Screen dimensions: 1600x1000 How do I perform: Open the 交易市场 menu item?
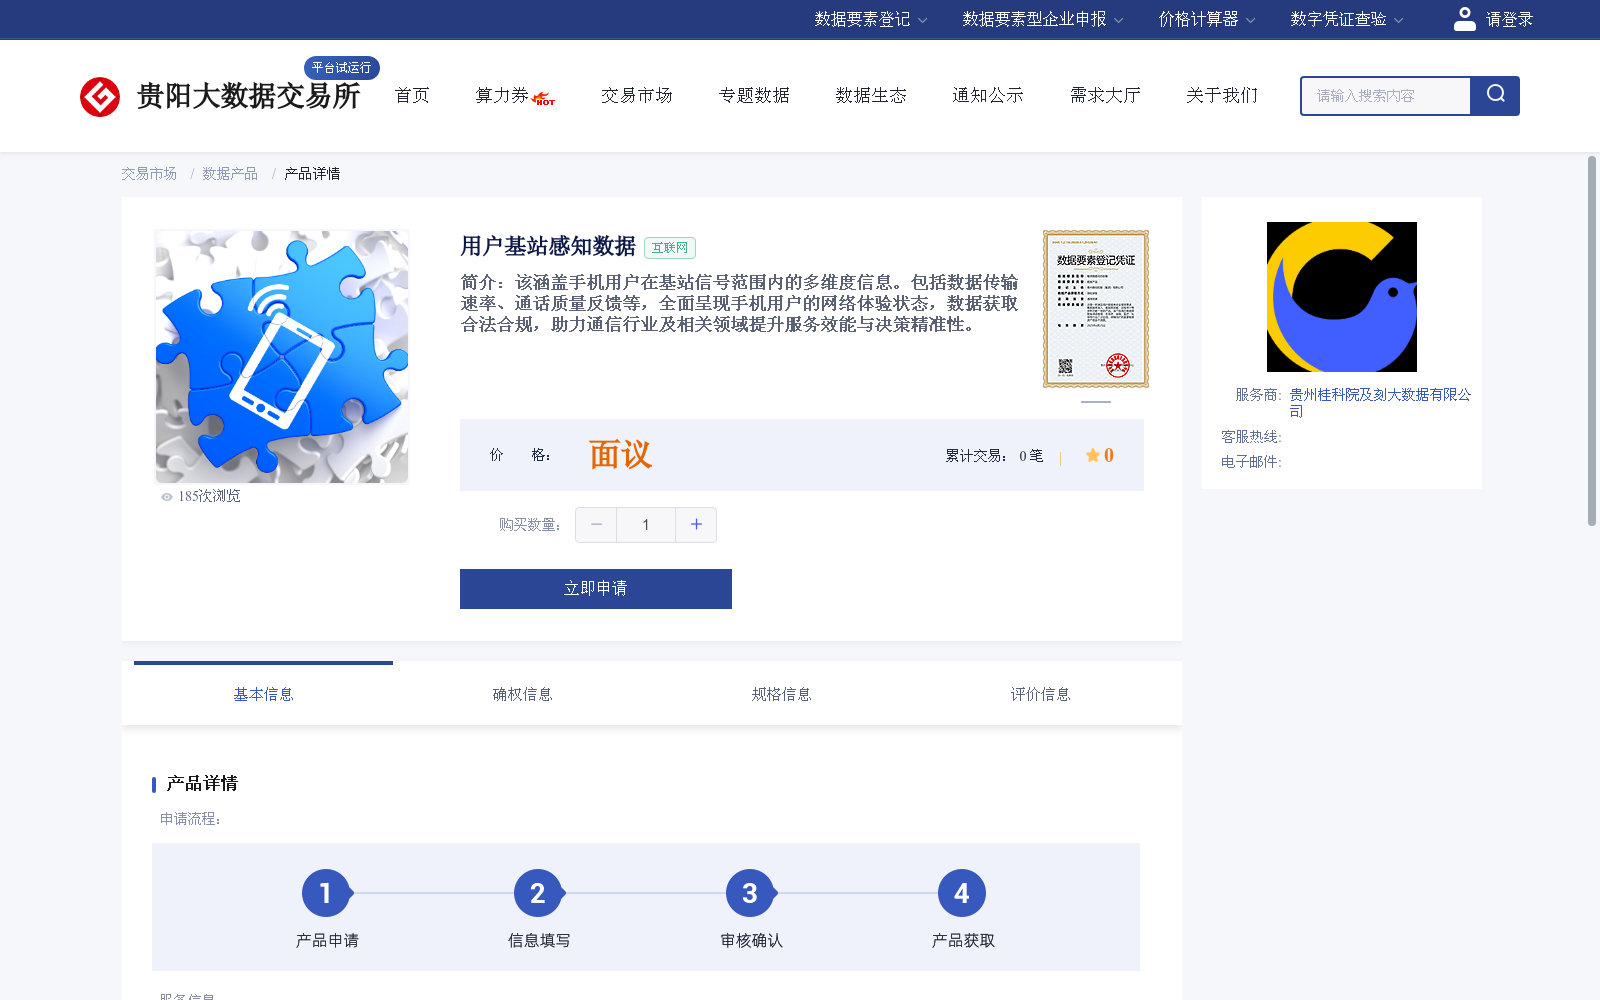point(637,95)
